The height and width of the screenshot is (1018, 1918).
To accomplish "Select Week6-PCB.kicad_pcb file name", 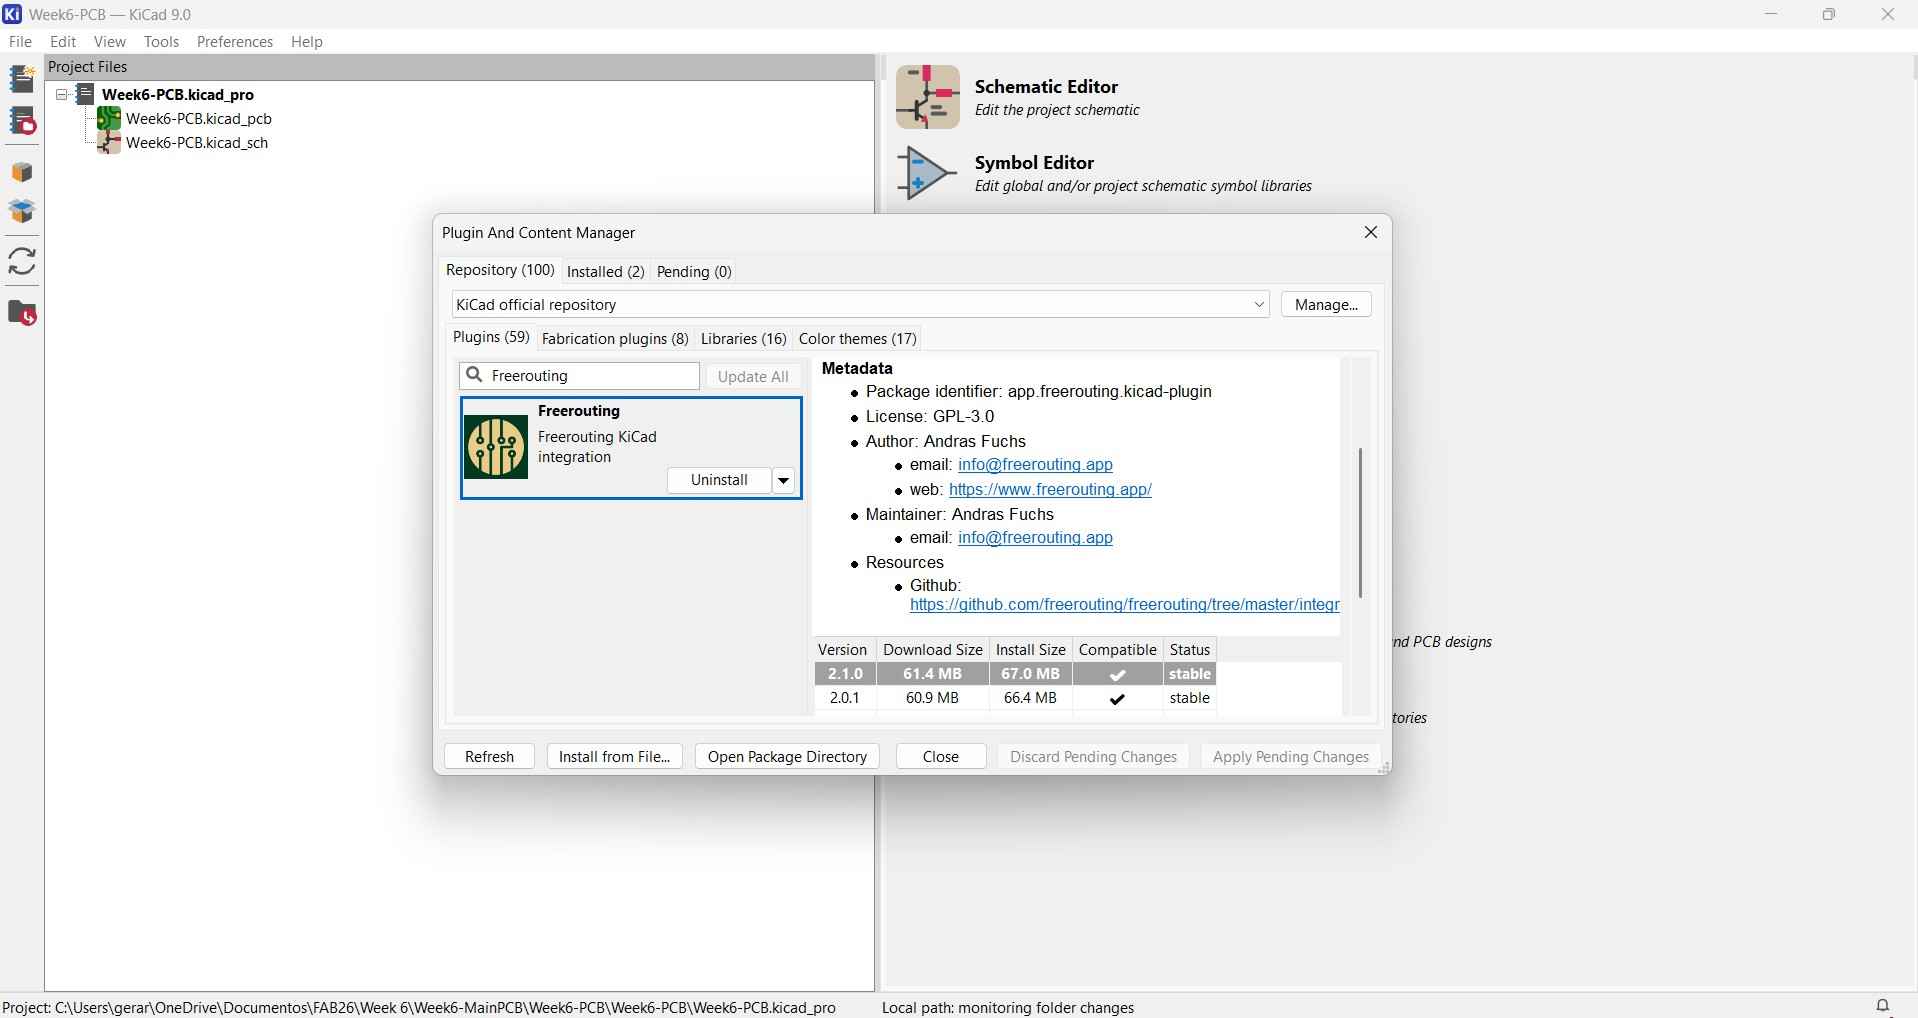I will point(199,119).
